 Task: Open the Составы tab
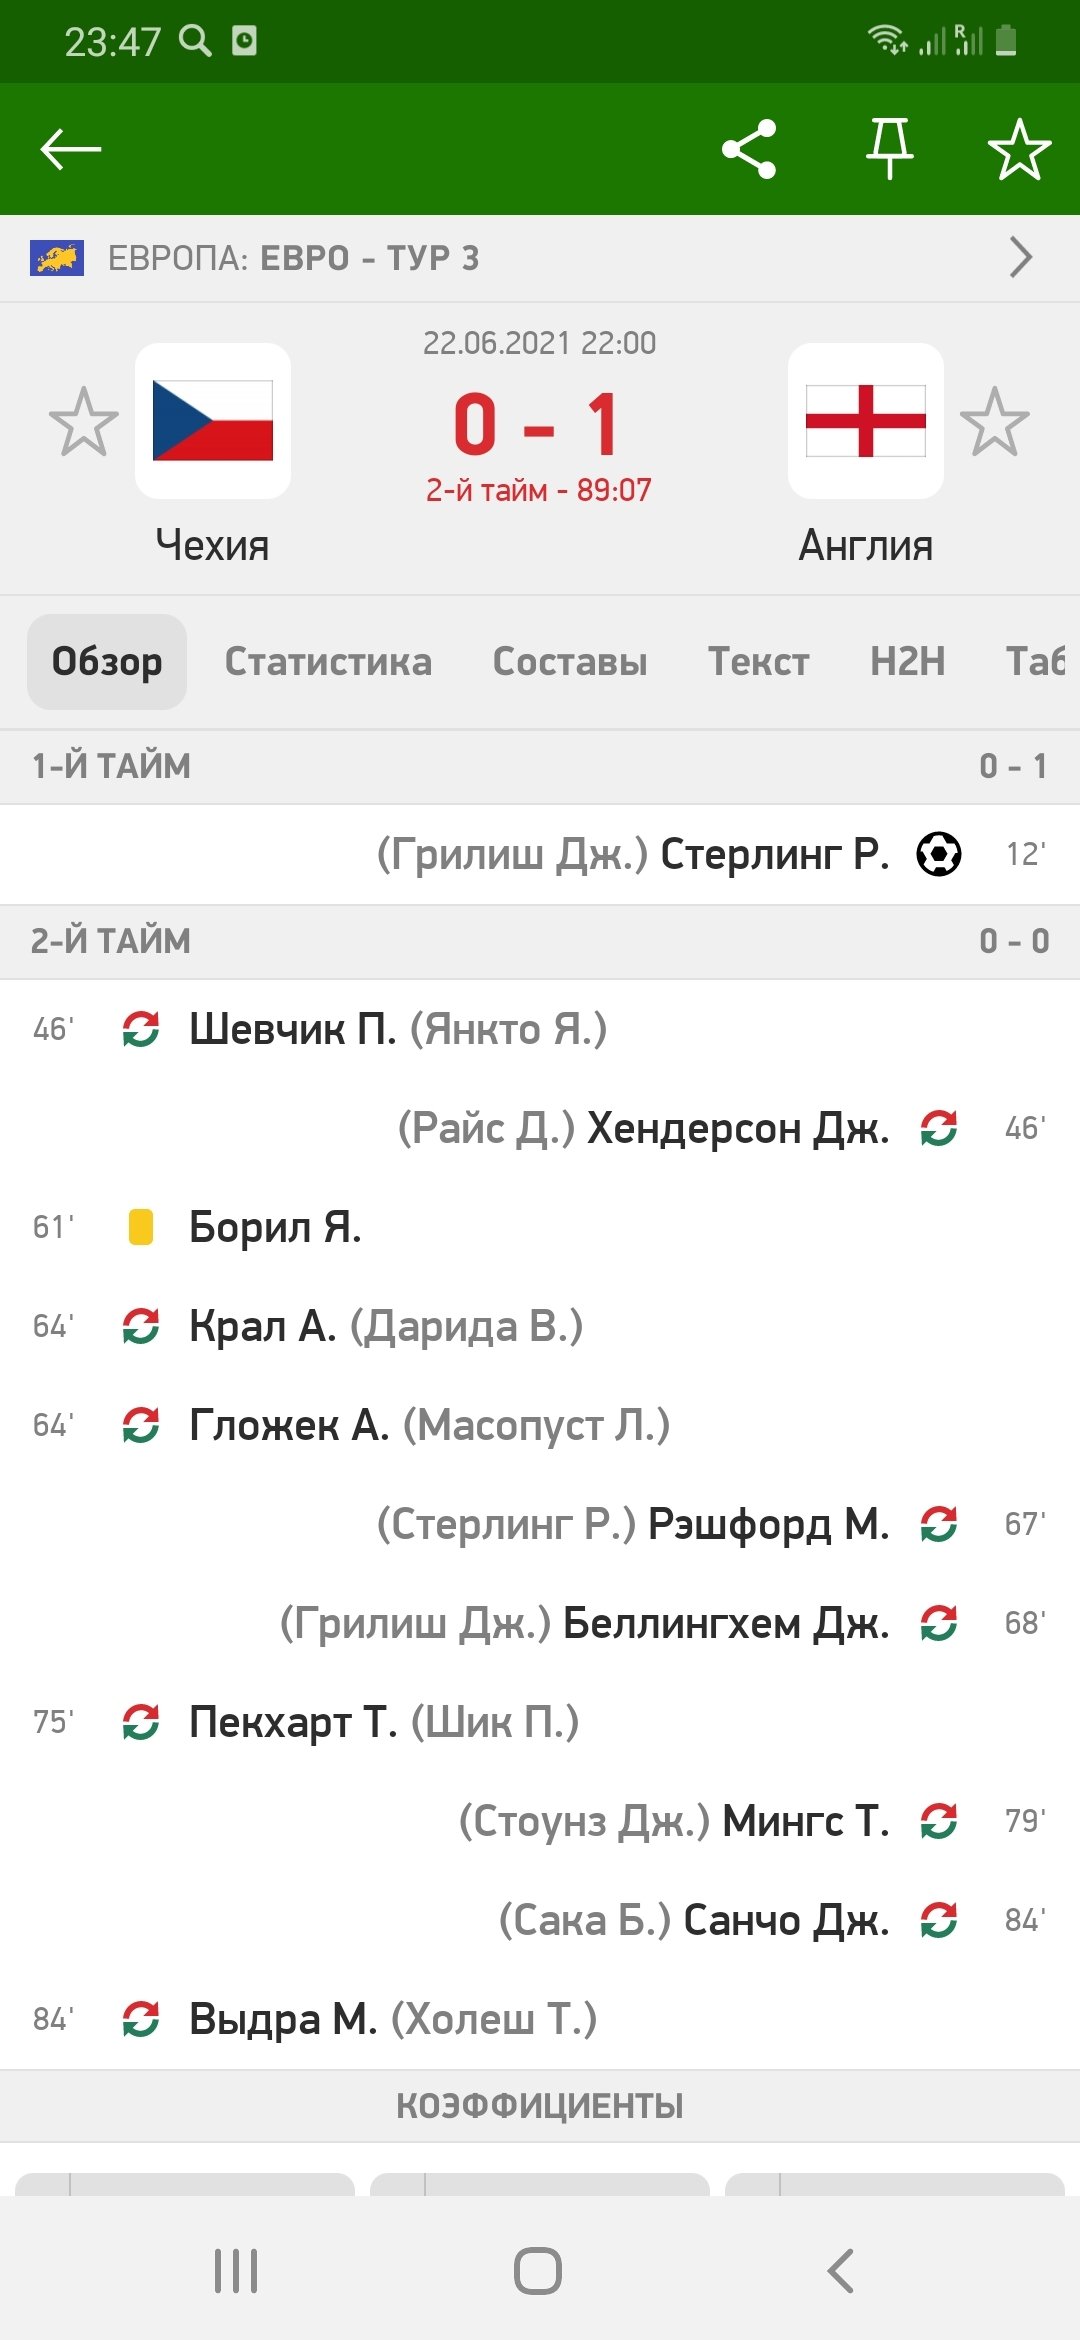pyautogui.click(x=570, y=662)
